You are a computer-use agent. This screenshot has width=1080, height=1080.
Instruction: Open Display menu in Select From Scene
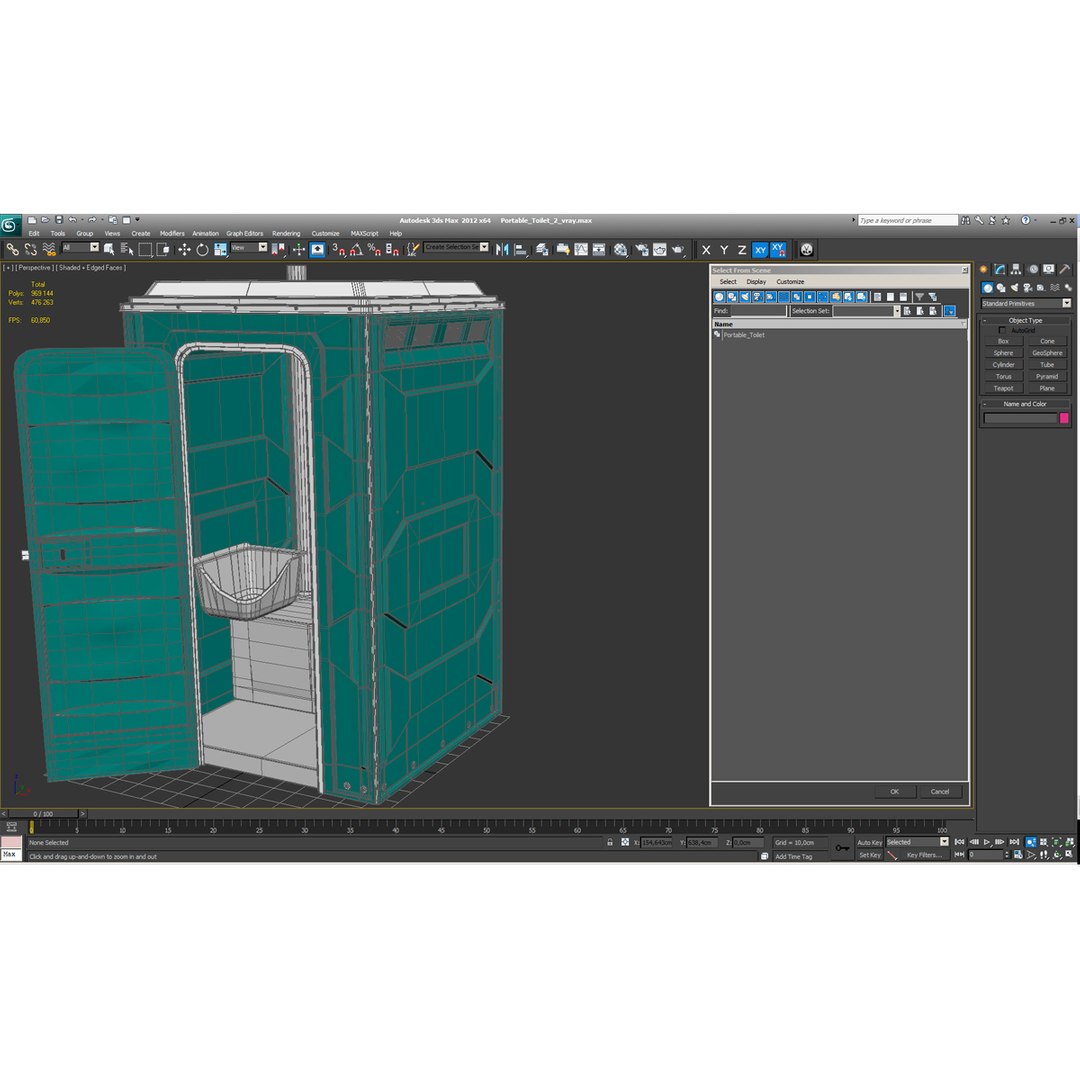pyautogui.click(x=756, y=282)
